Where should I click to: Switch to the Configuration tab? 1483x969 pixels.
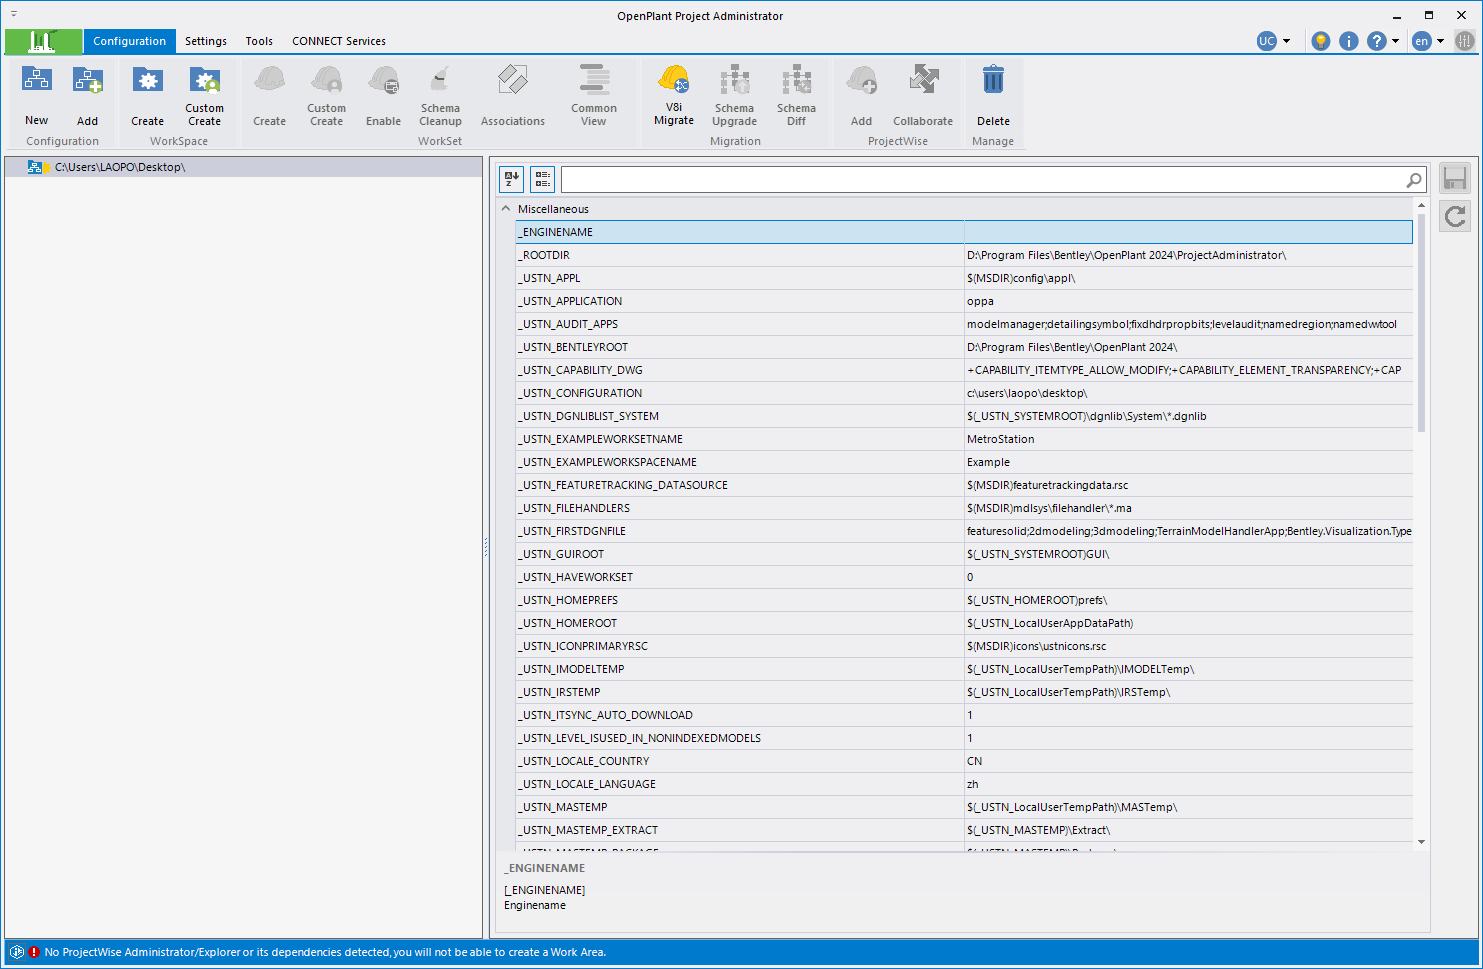coord(130,41)
